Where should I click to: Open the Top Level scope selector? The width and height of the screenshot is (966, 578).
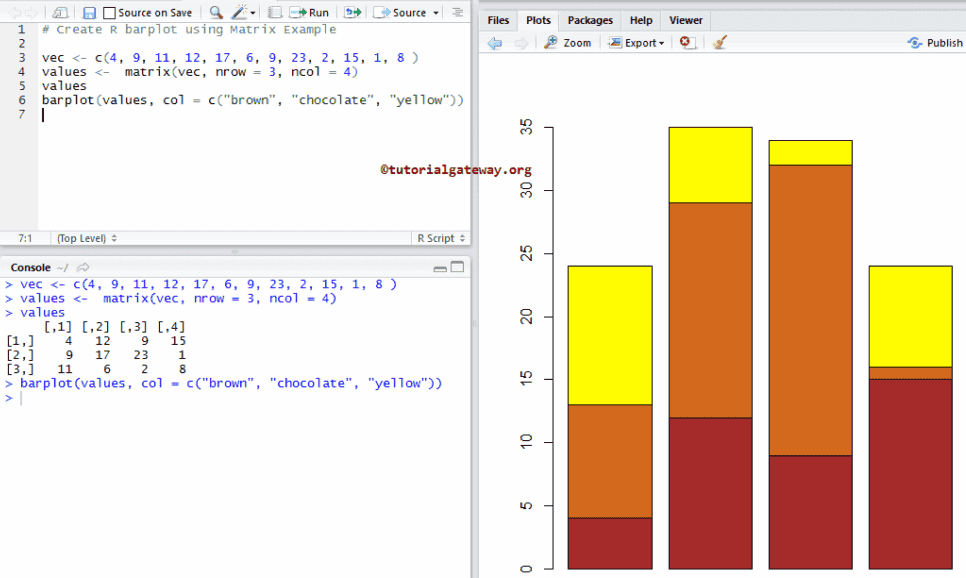point(87,238)
